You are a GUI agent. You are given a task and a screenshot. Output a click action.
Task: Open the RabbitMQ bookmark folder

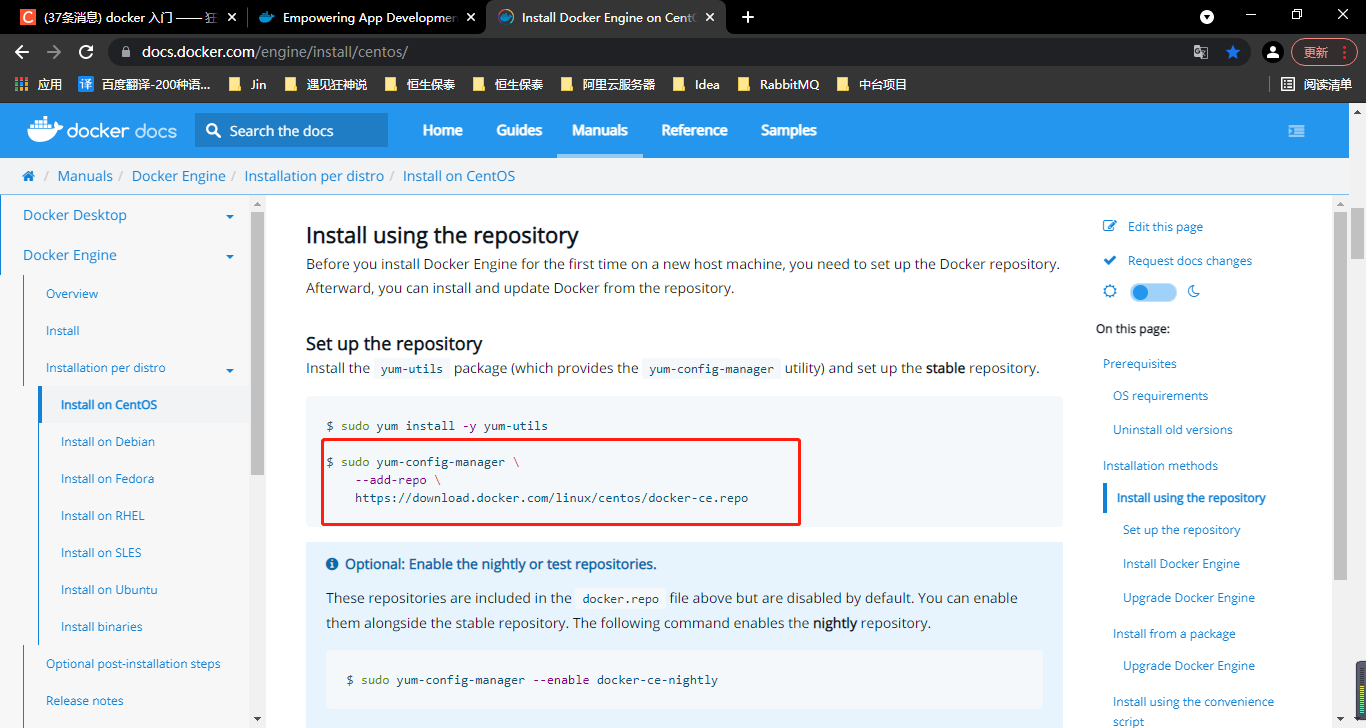tap(778, 84)
